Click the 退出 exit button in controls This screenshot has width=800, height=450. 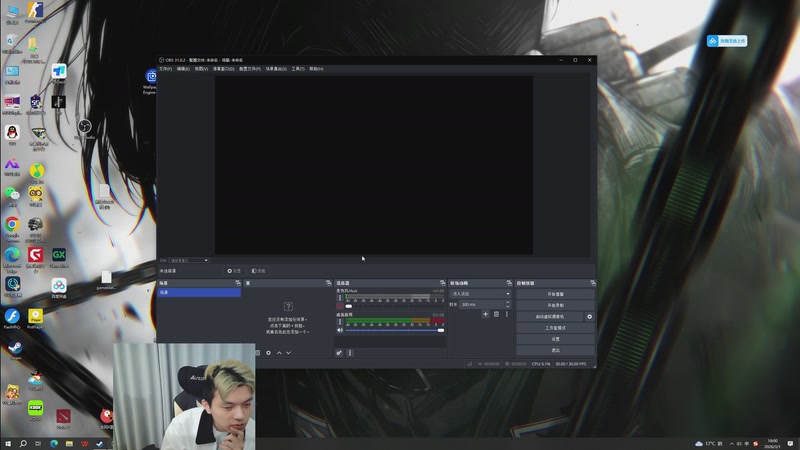tap(555, 351)
